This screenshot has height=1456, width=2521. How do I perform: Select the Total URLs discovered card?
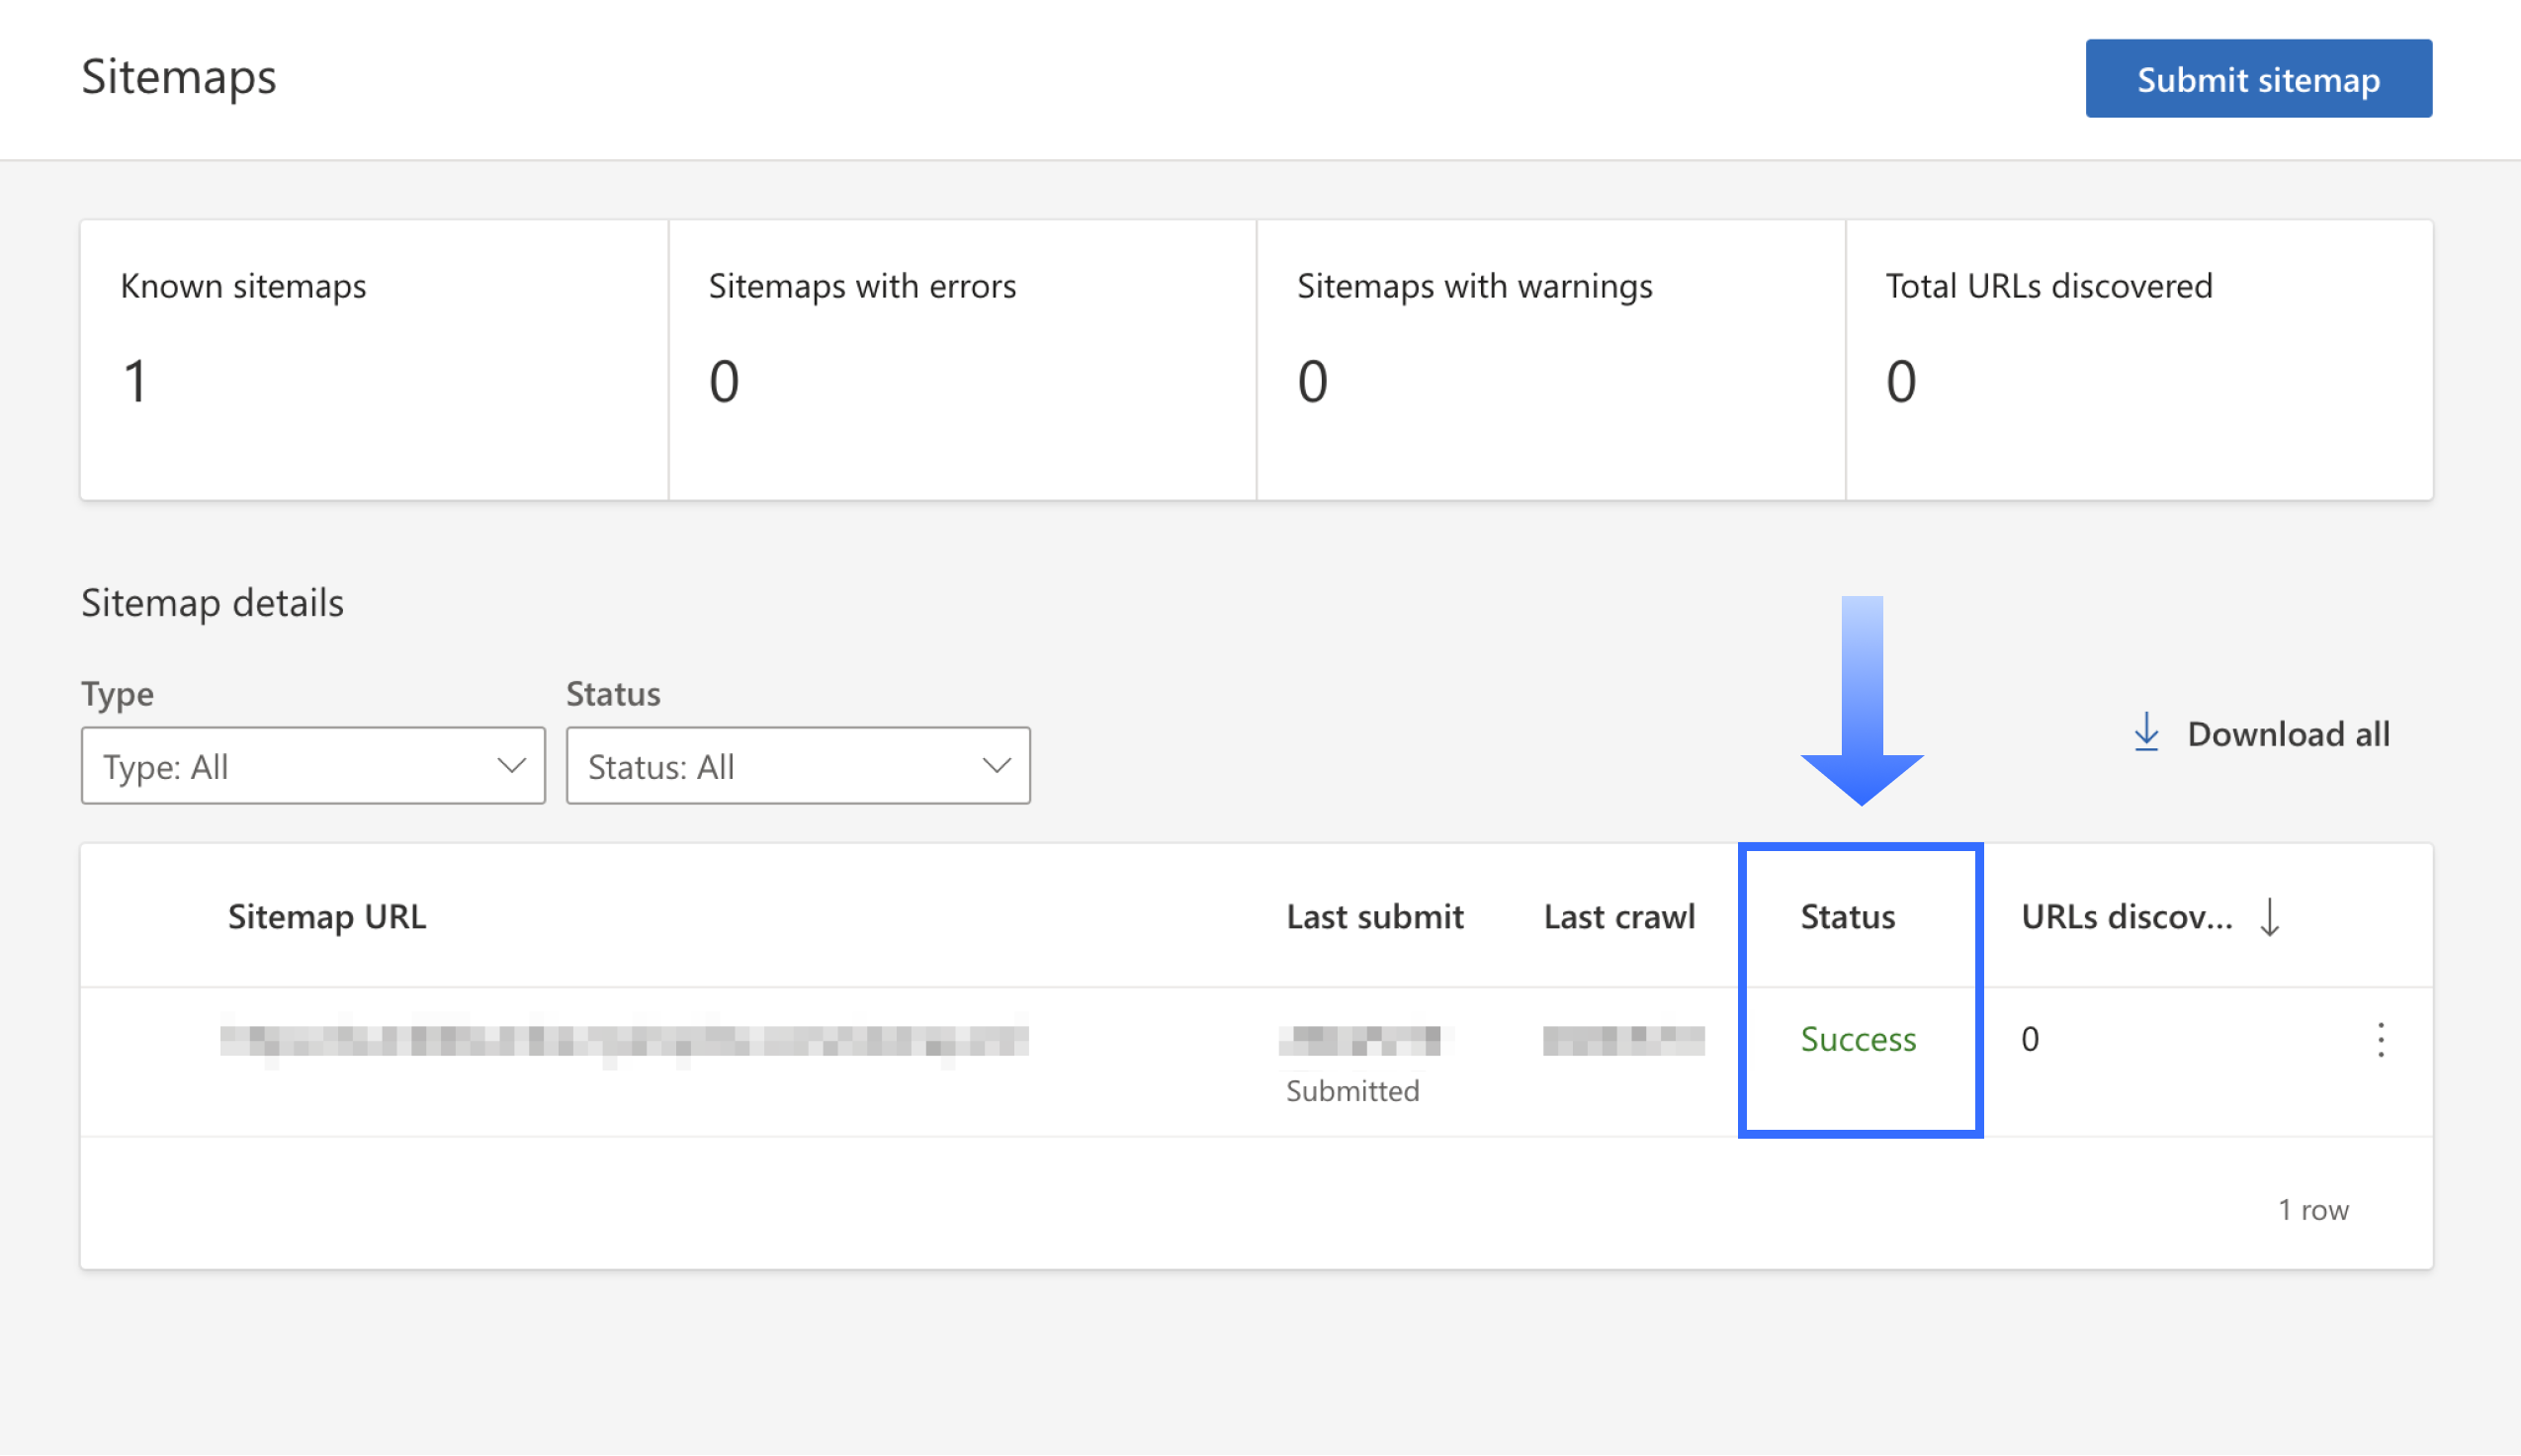click(2138, 360)
